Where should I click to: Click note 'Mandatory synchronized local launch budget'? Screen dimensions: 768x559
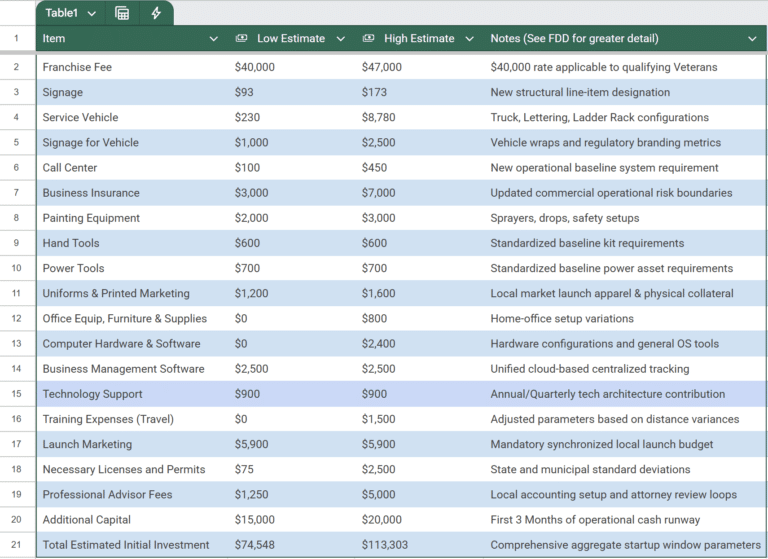[601, 444]
